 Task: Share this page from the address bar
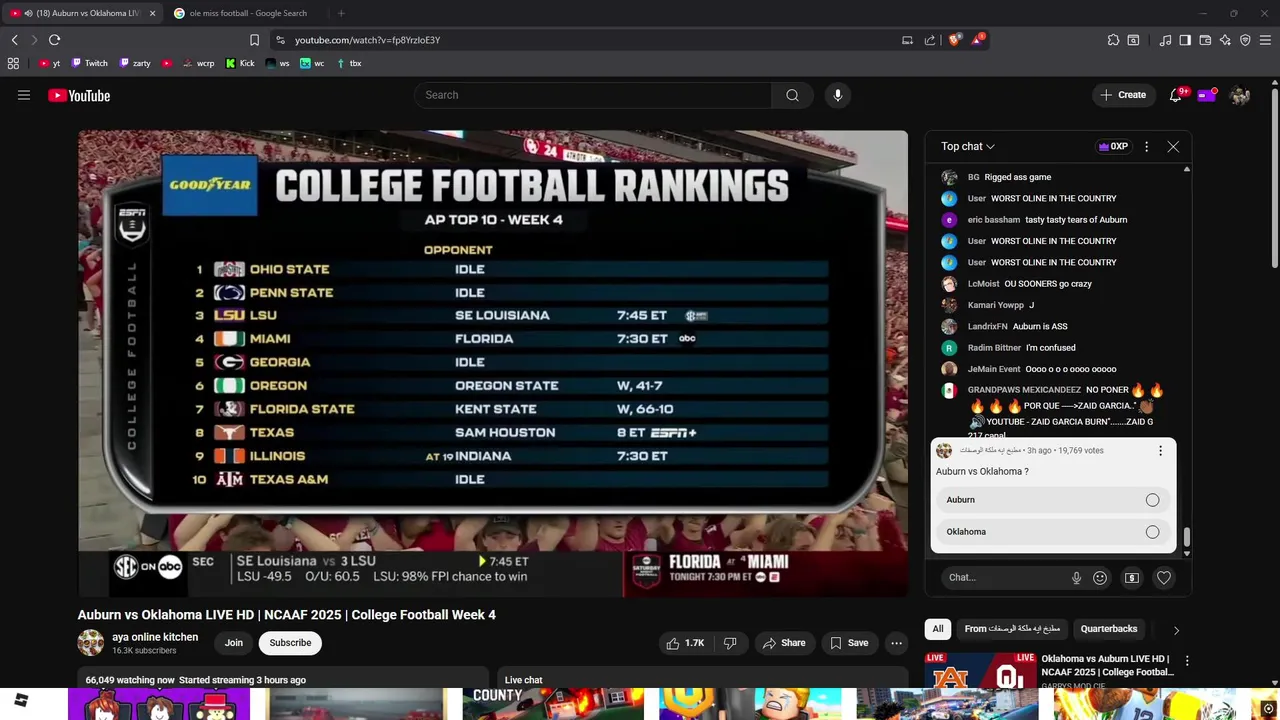[930, 40]
